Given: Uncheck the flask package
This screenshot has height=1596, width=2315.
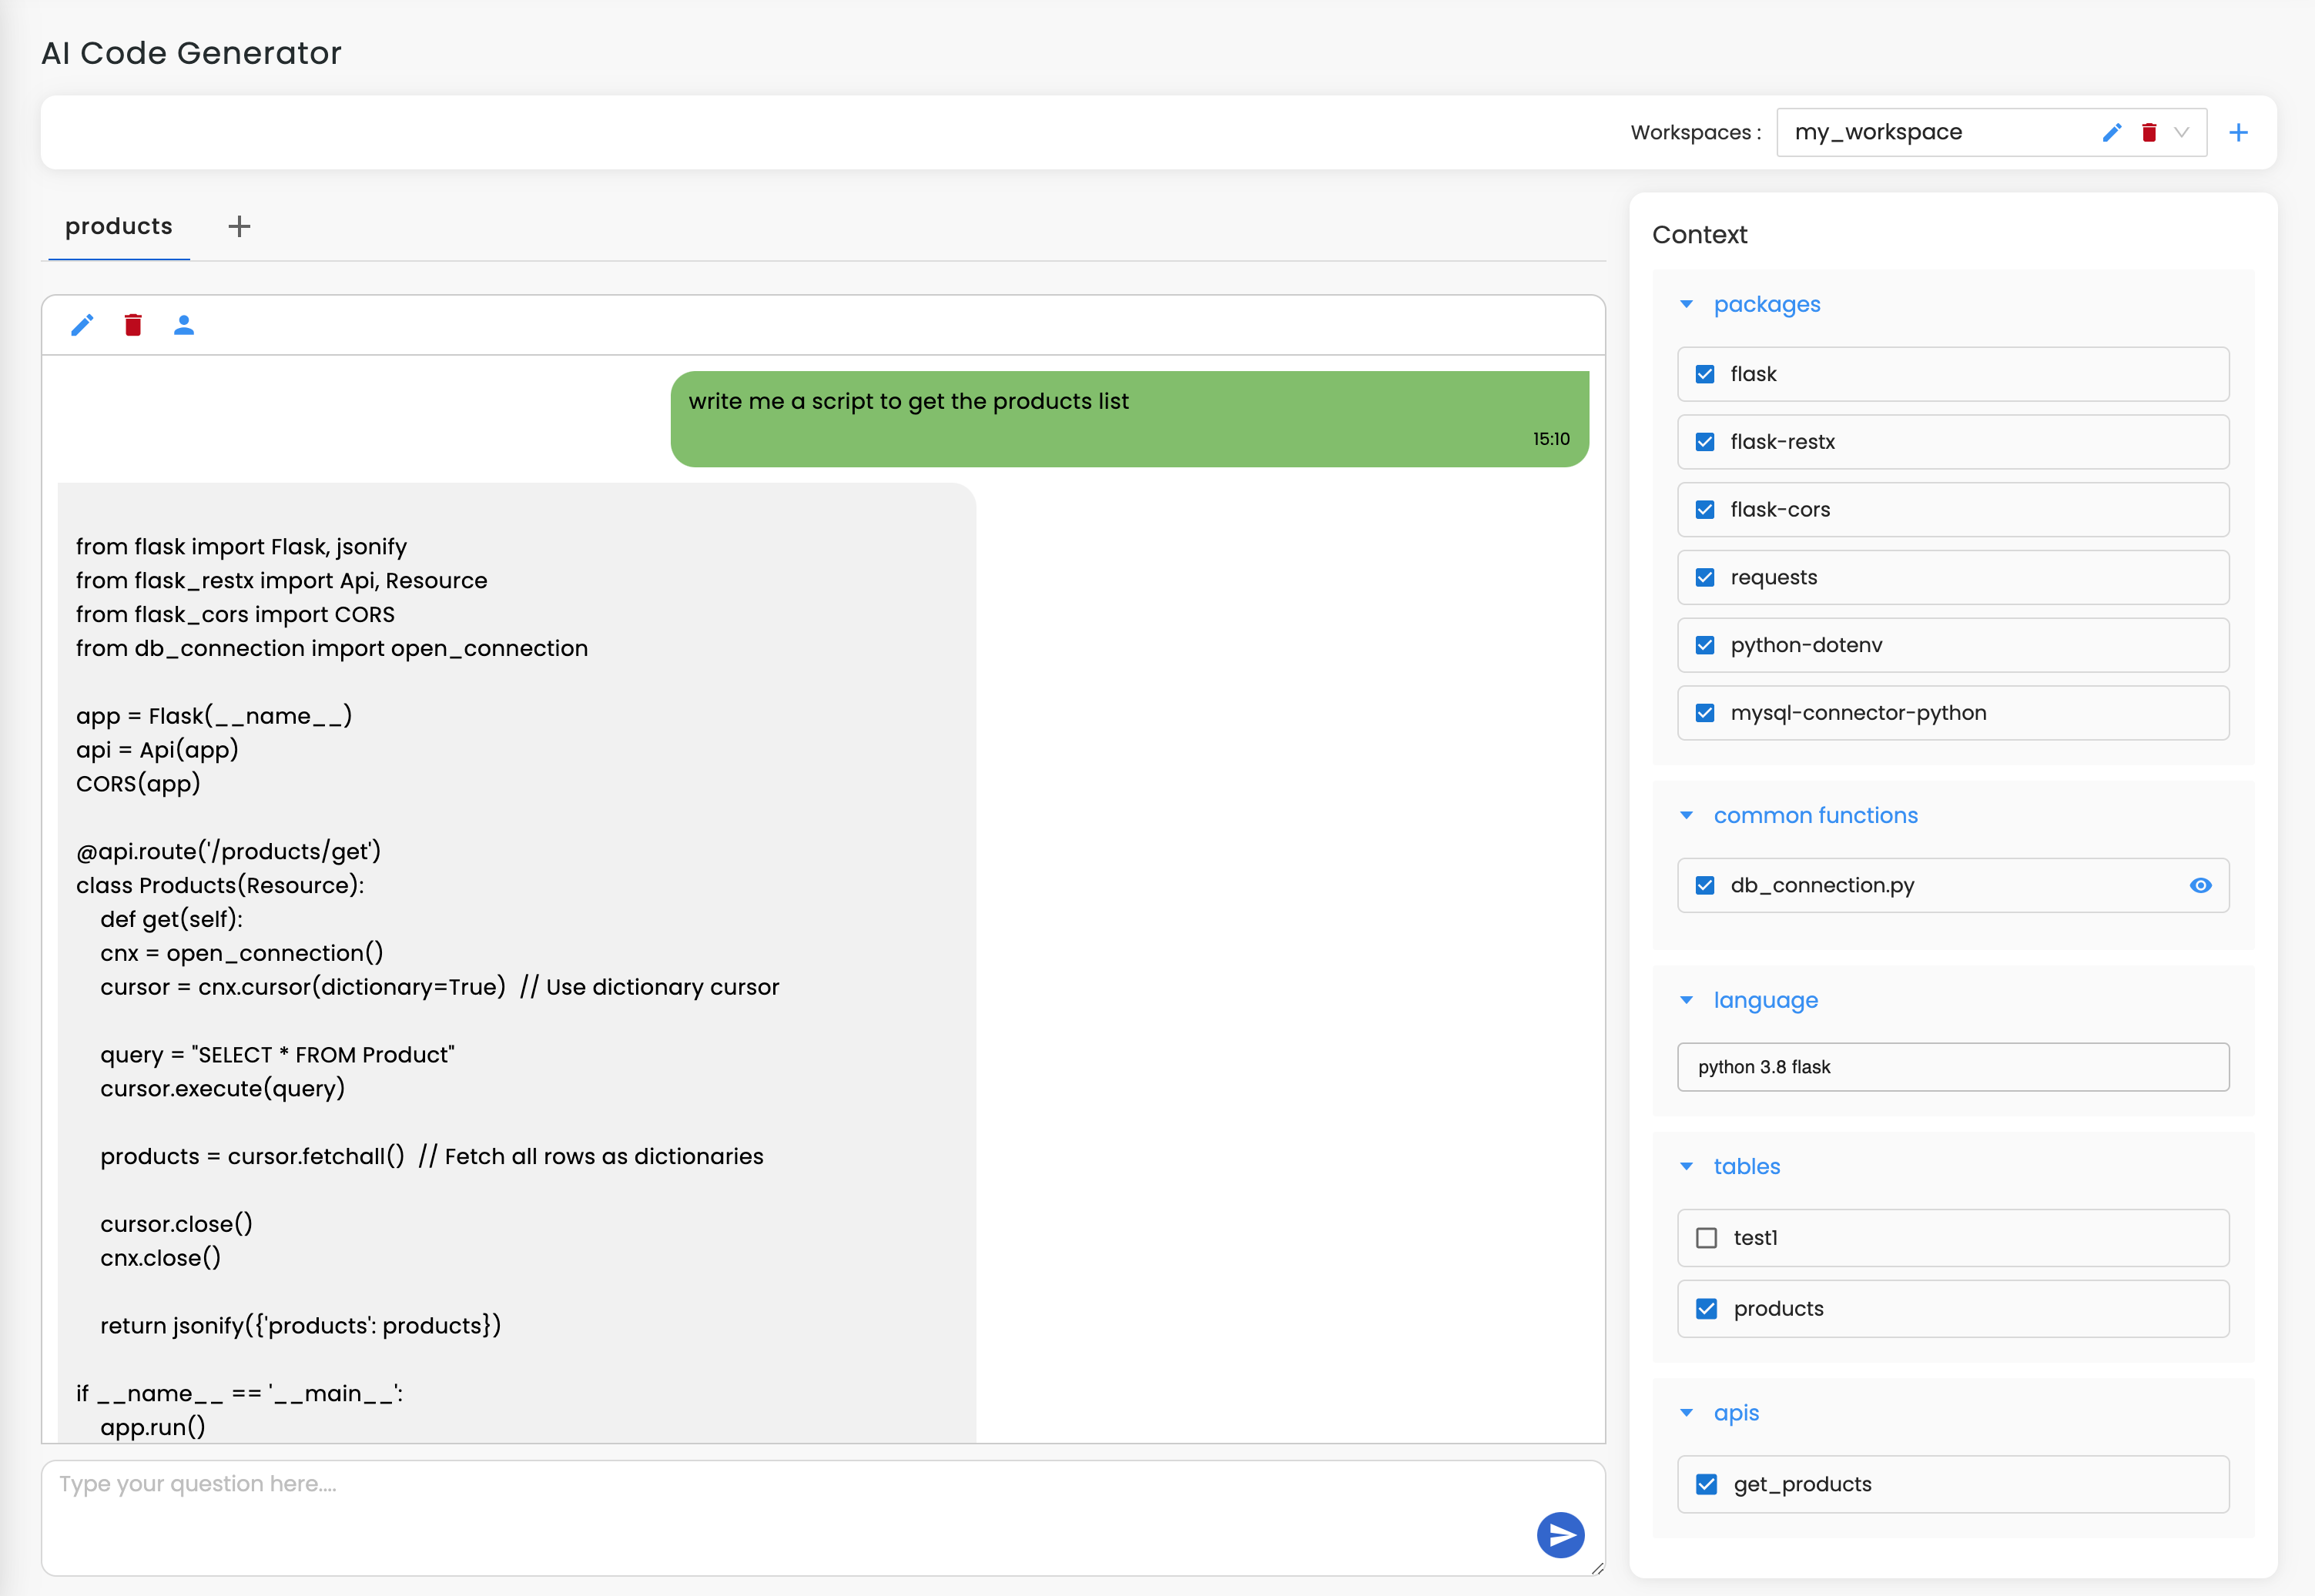Looking at the screenshot, I should coord(1705,374).
